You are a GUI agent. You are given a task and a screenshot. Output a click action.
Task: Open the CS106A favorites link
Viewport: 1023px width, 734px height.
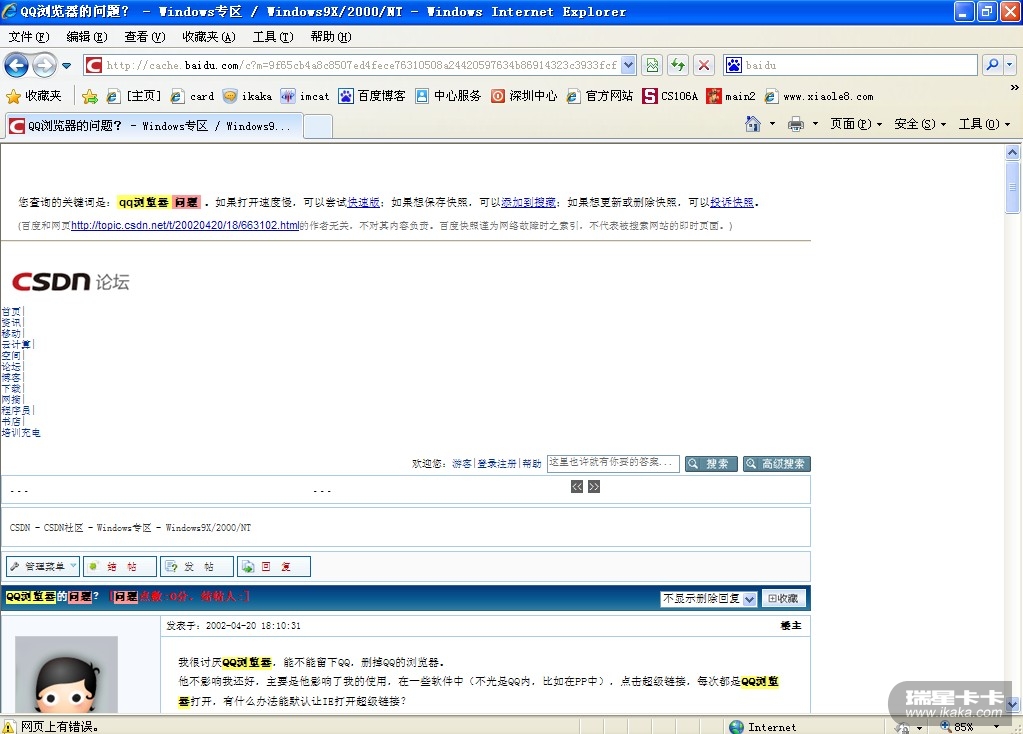670,97
